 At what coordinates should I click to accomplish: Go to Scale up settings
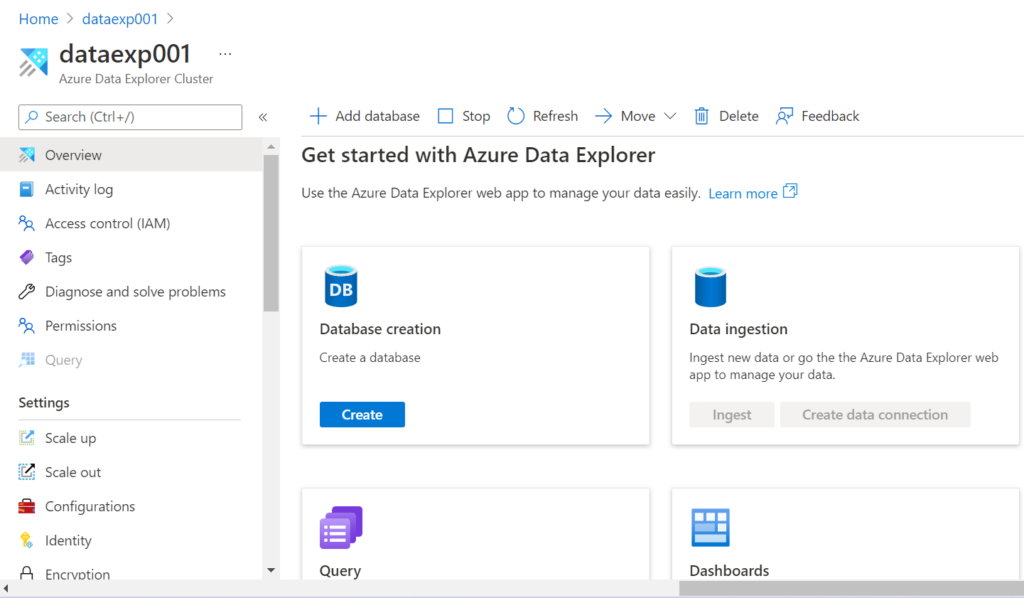pos(70,438)
